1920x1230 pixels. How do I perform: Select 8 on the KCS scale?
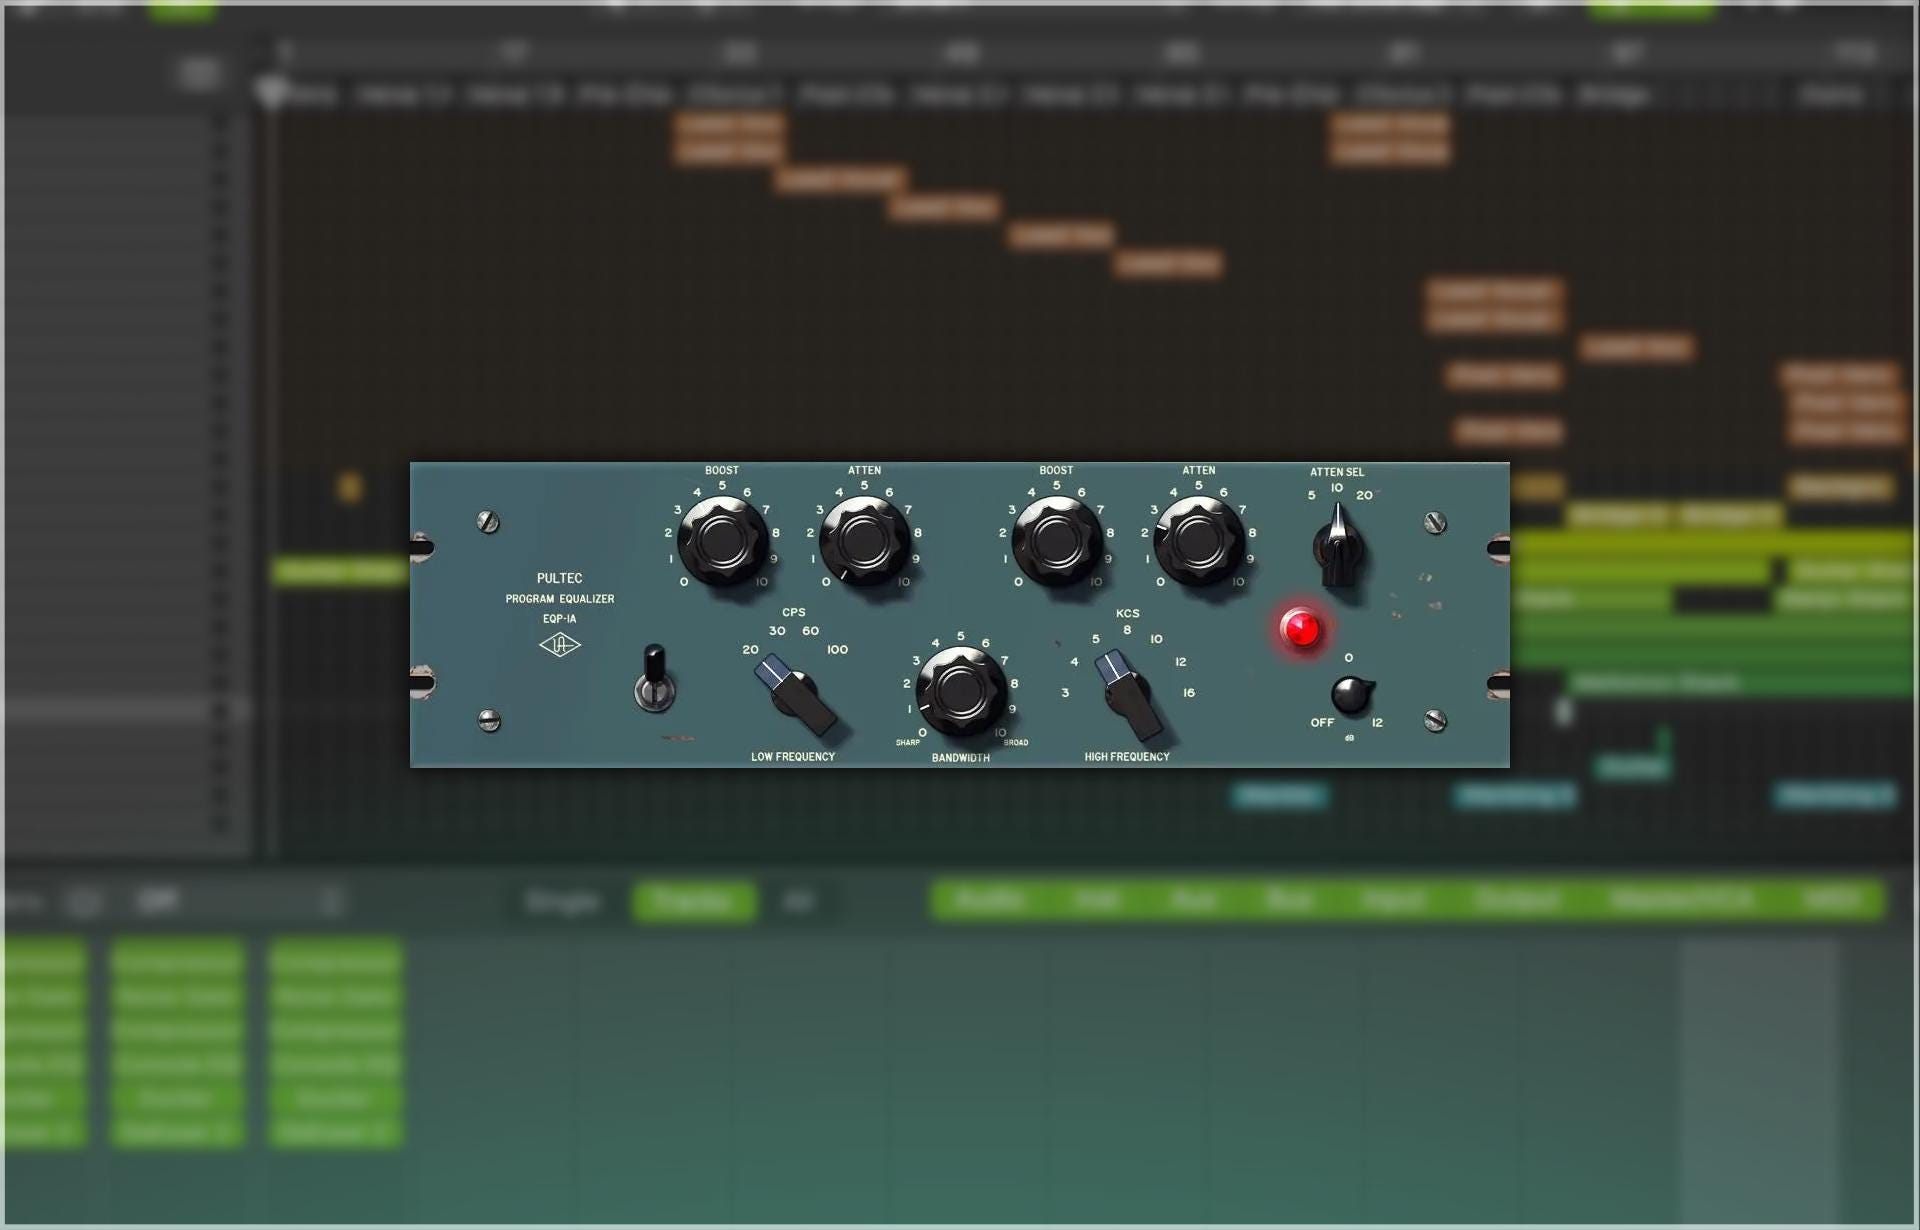coord(1127,630)
